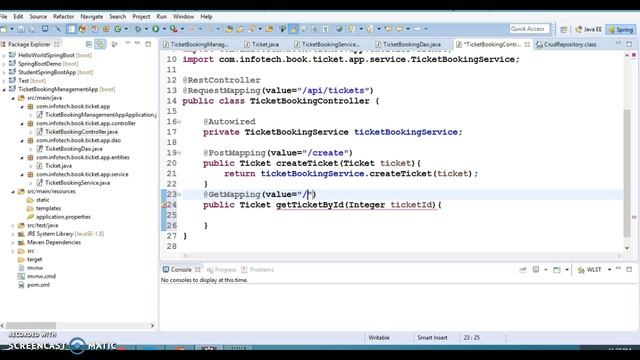
Task: Open the Window menu
Action: tap(183, 17)
